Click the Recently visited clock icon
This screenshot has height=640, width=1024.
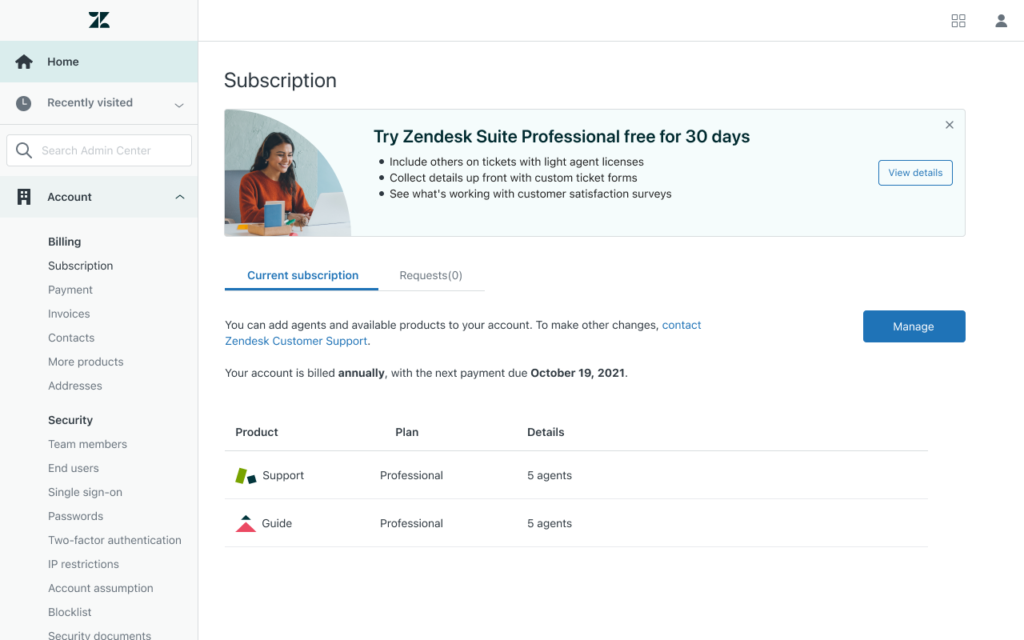tap(24, 103)
